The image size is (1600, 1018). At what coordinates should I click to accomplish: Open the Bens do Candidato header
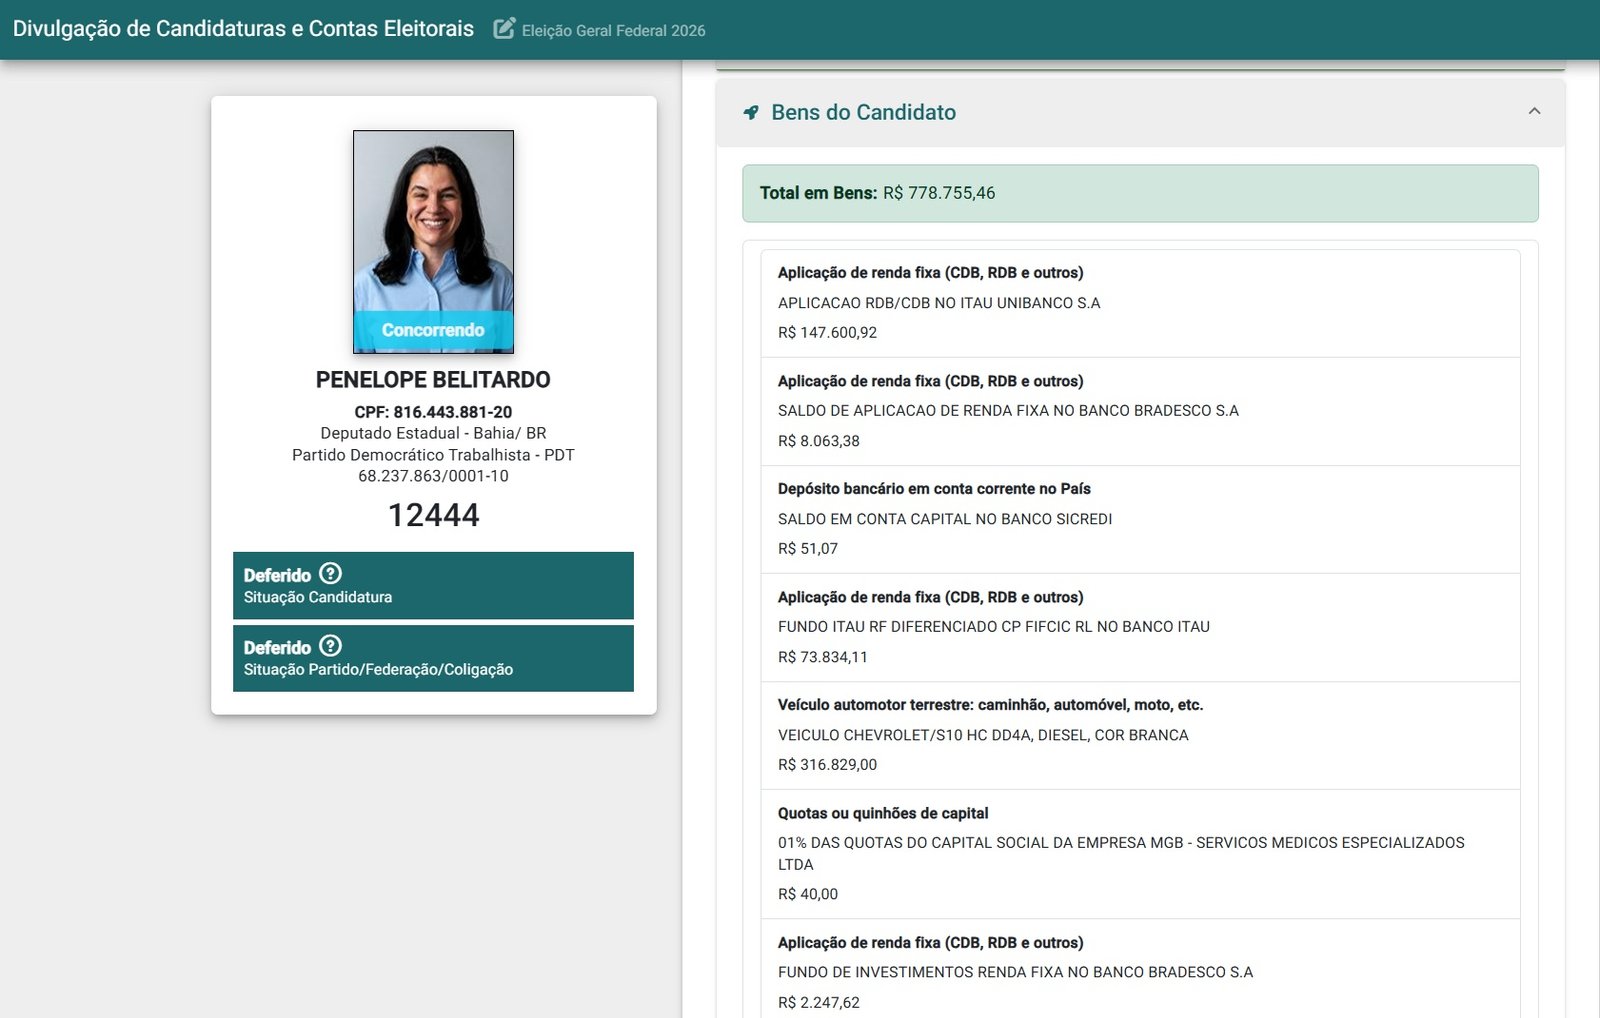click(1140, 112)
